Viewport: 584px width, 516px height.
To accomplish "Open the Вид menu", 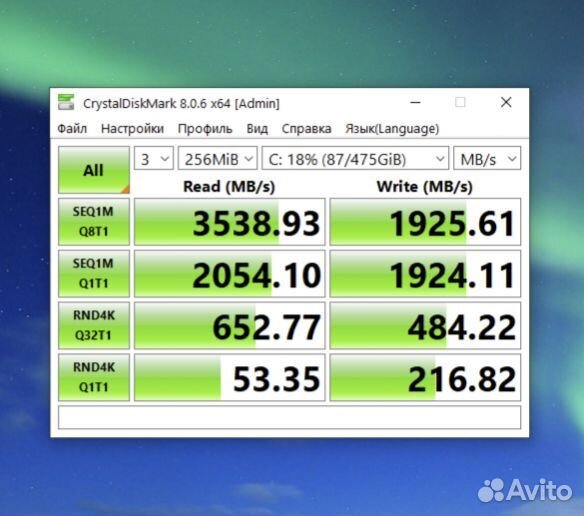I will click(x=257, y=129).
